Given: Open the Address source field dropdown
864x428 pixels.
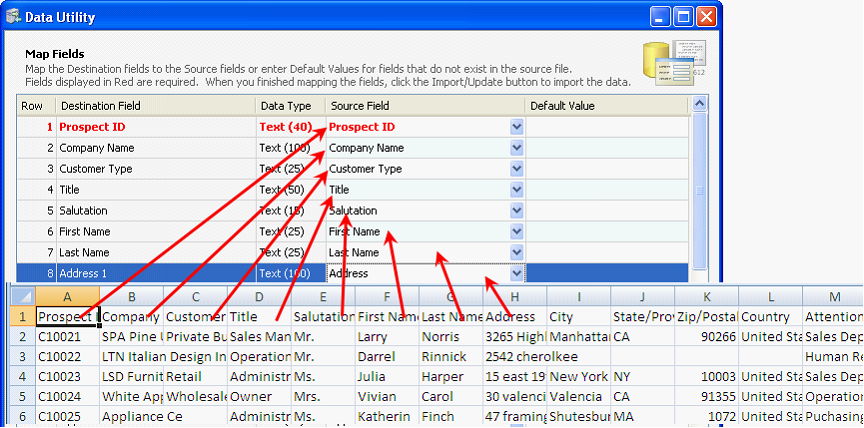Looking at the screenshot, I should tap(517, 273).
